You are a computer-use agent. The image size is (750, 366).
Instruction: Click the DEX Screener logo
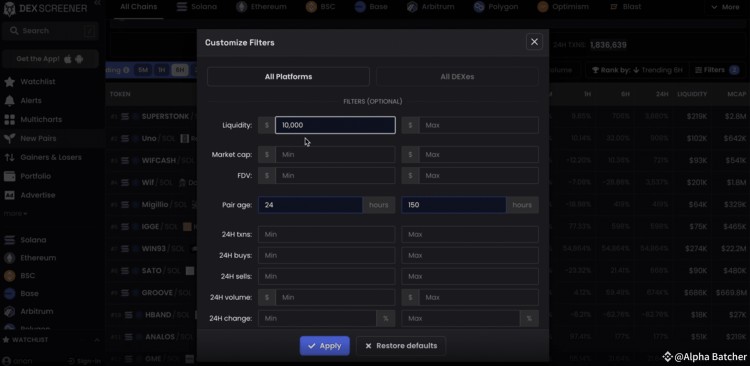pos(45,9)
